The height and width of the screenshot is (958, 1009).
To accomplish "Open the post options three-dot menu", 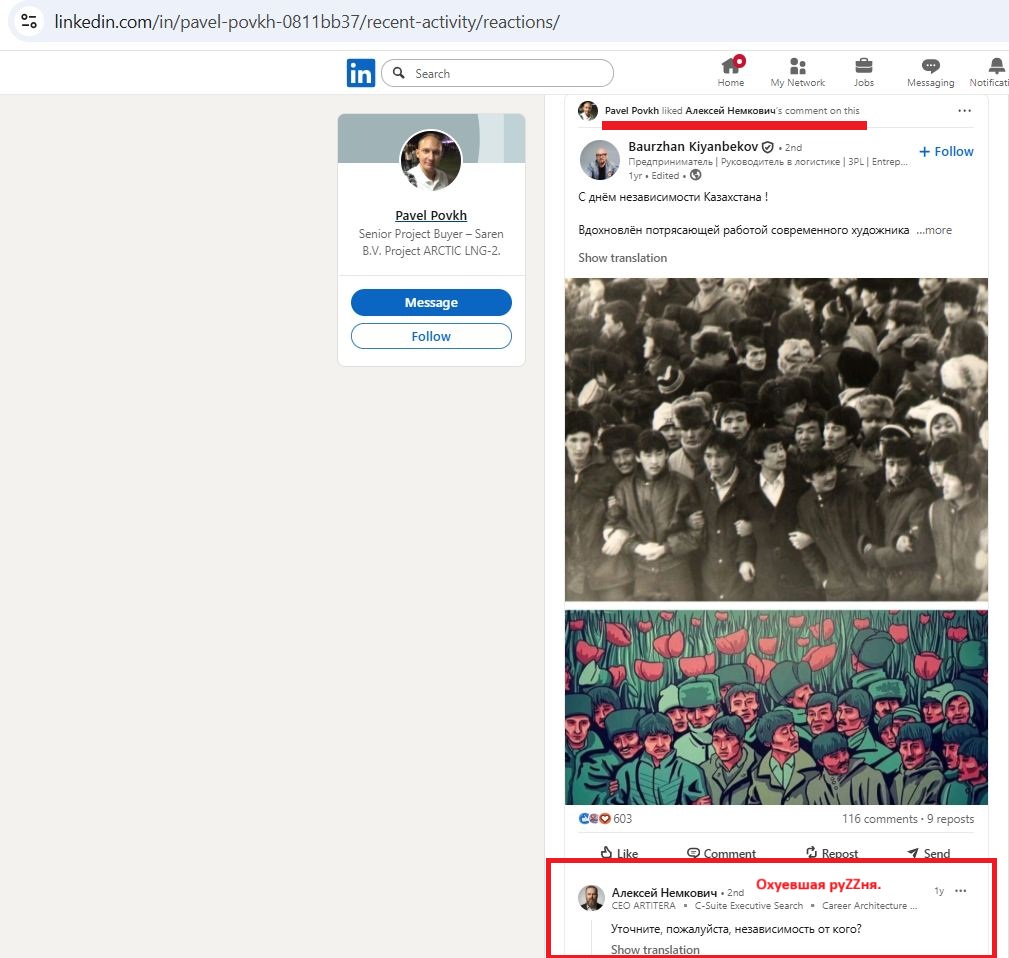I will click(x=964, y=111).
